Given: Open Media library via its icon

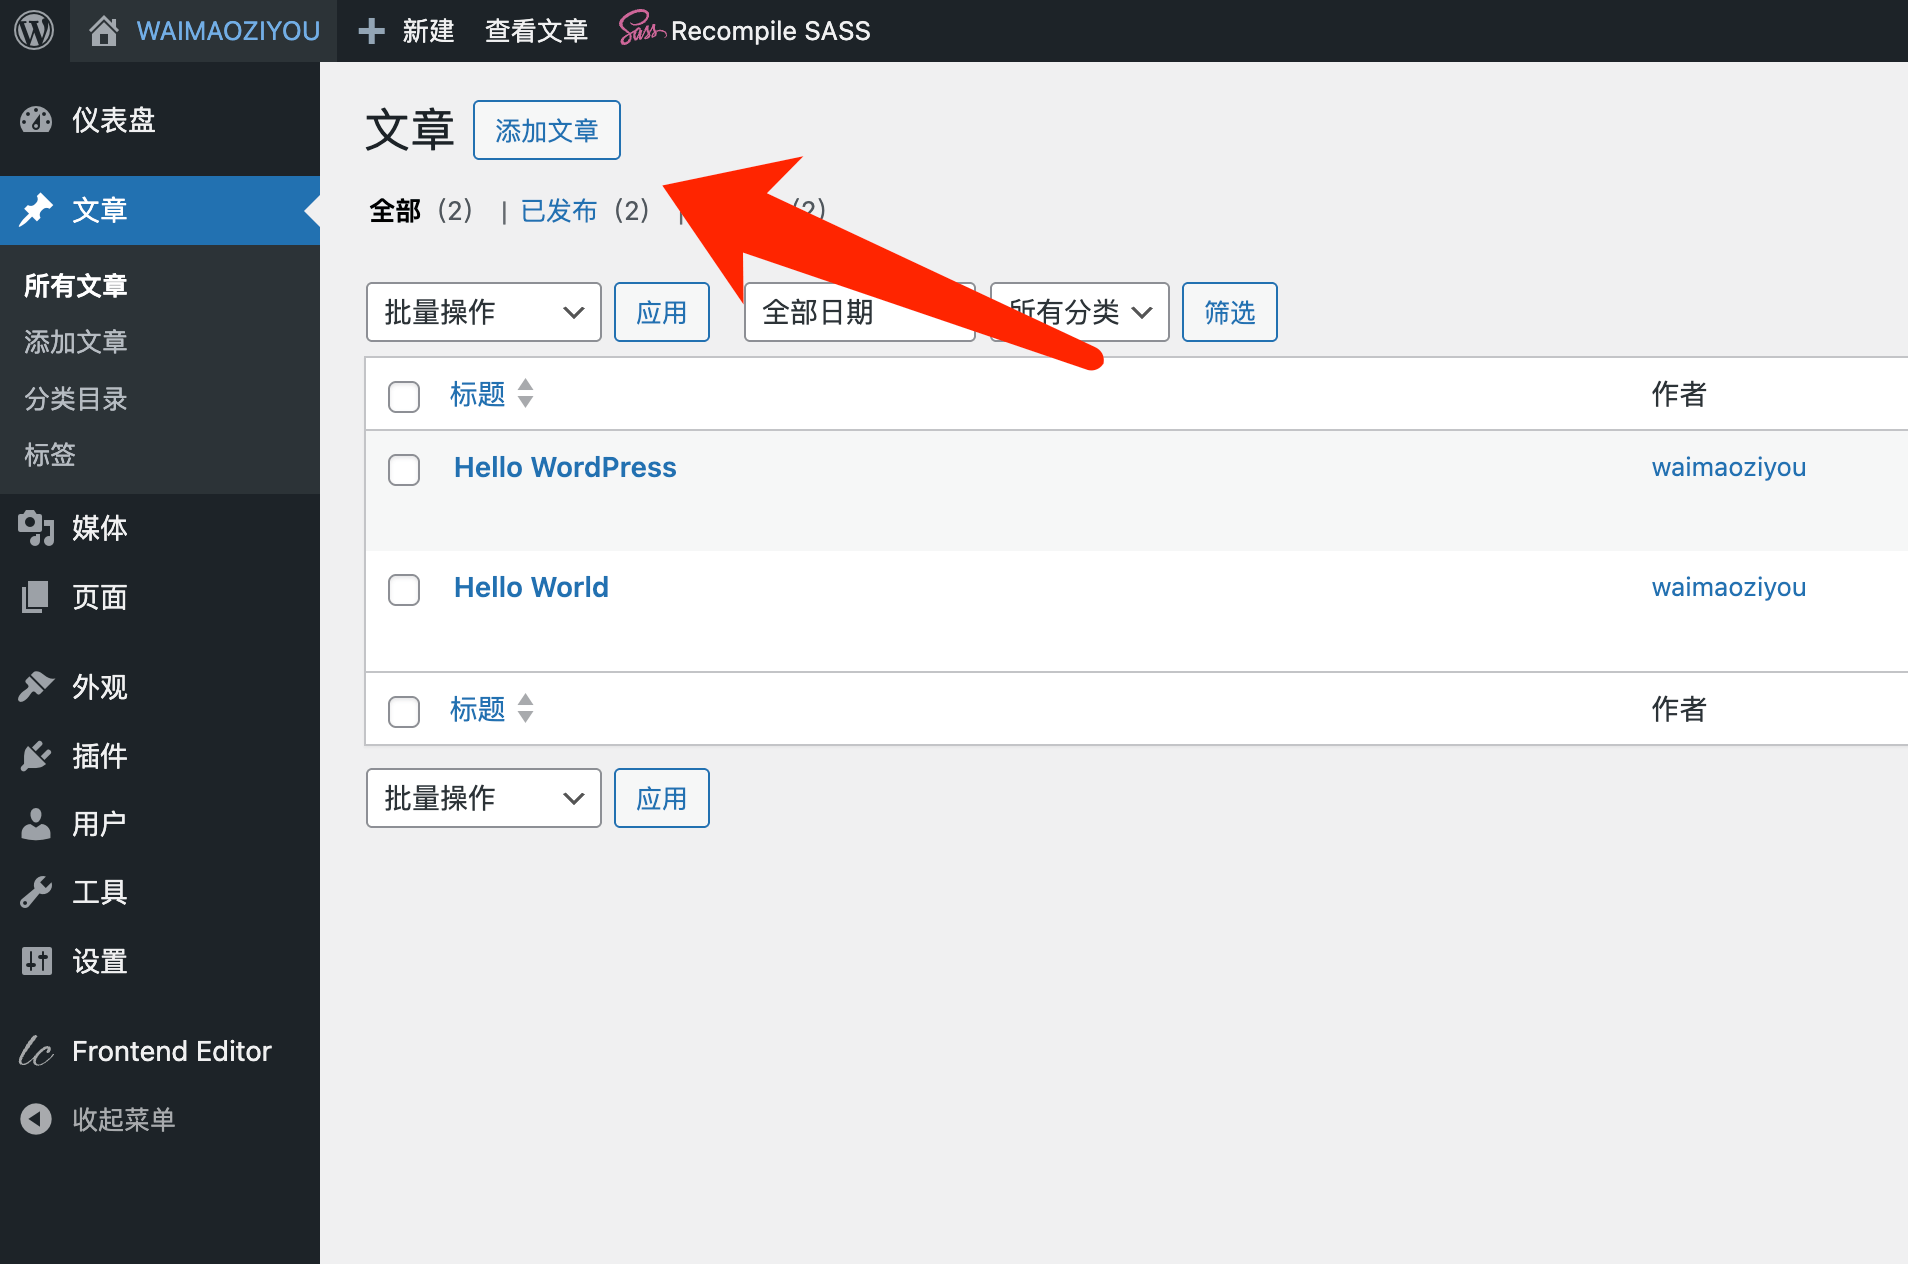Looking at the screenshot, I should tap(36, 528).
